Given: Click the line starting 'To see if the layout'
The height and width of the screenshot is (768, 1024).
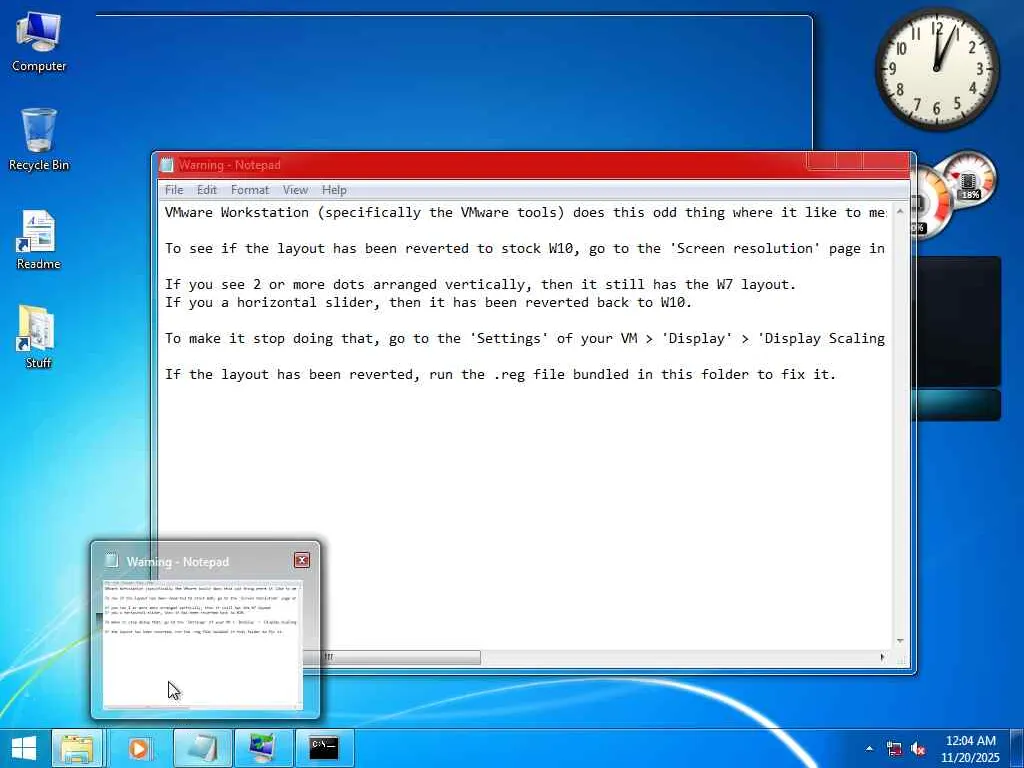Looking at the screenshot, I should coord(525,248).
